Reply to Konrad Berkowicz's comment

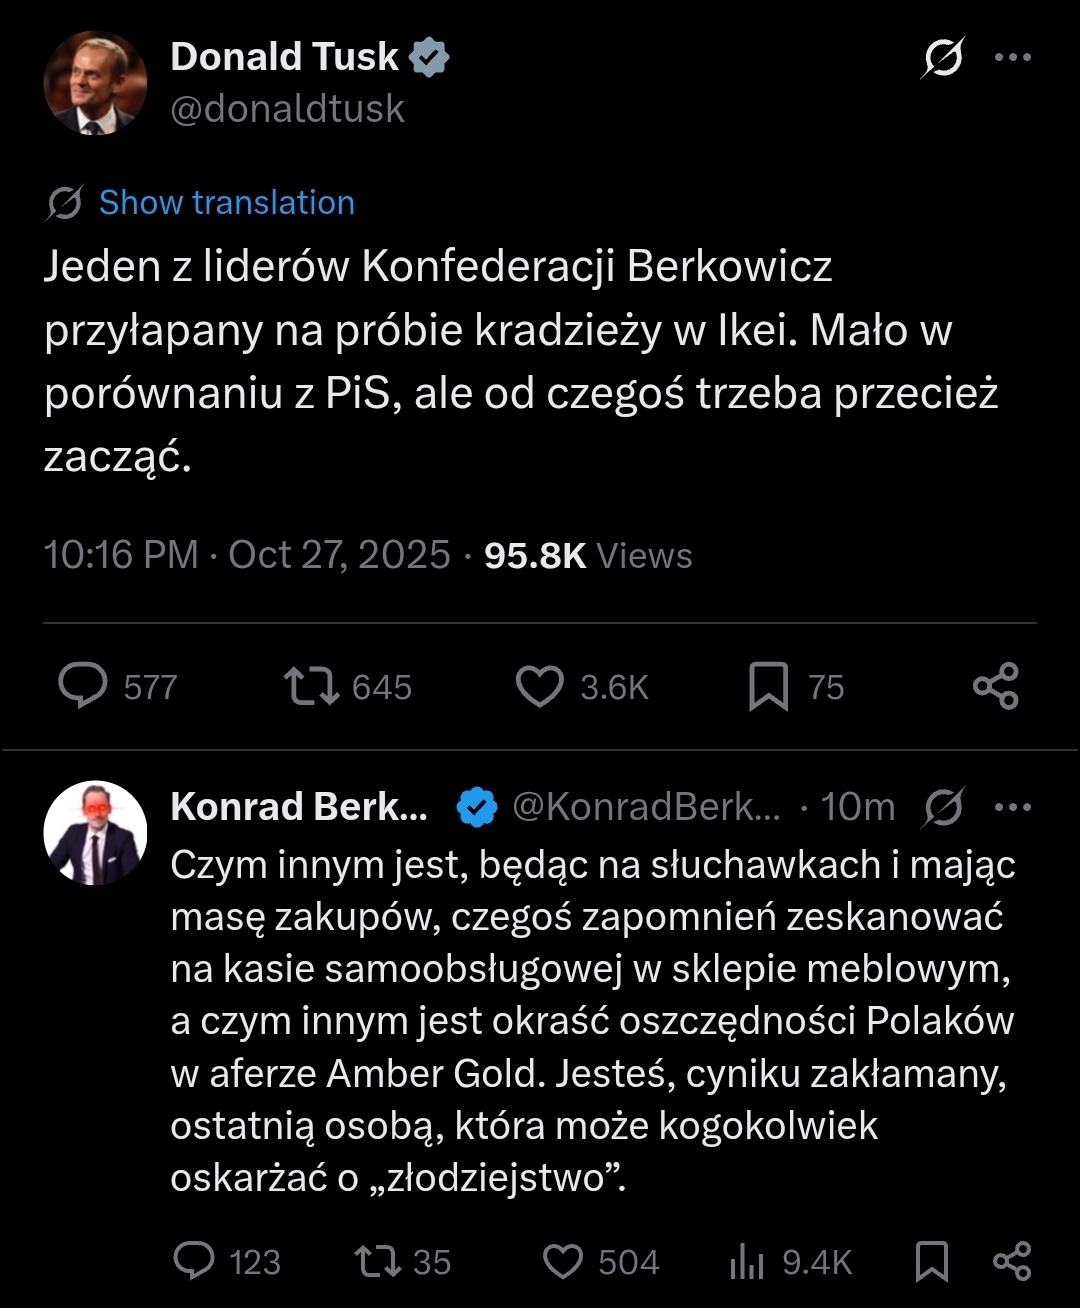pyautogui.click(x=194, y=1261)
